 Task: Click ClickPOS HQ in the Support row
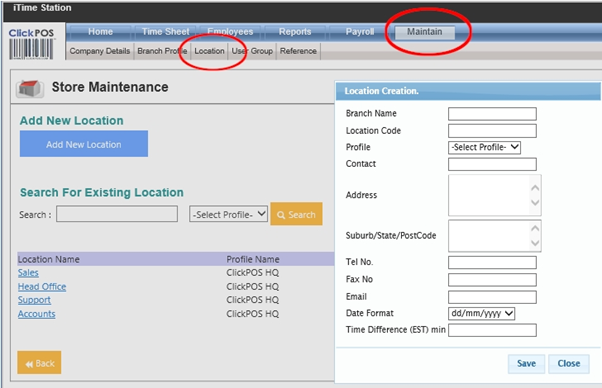click(x=253, y=300)
